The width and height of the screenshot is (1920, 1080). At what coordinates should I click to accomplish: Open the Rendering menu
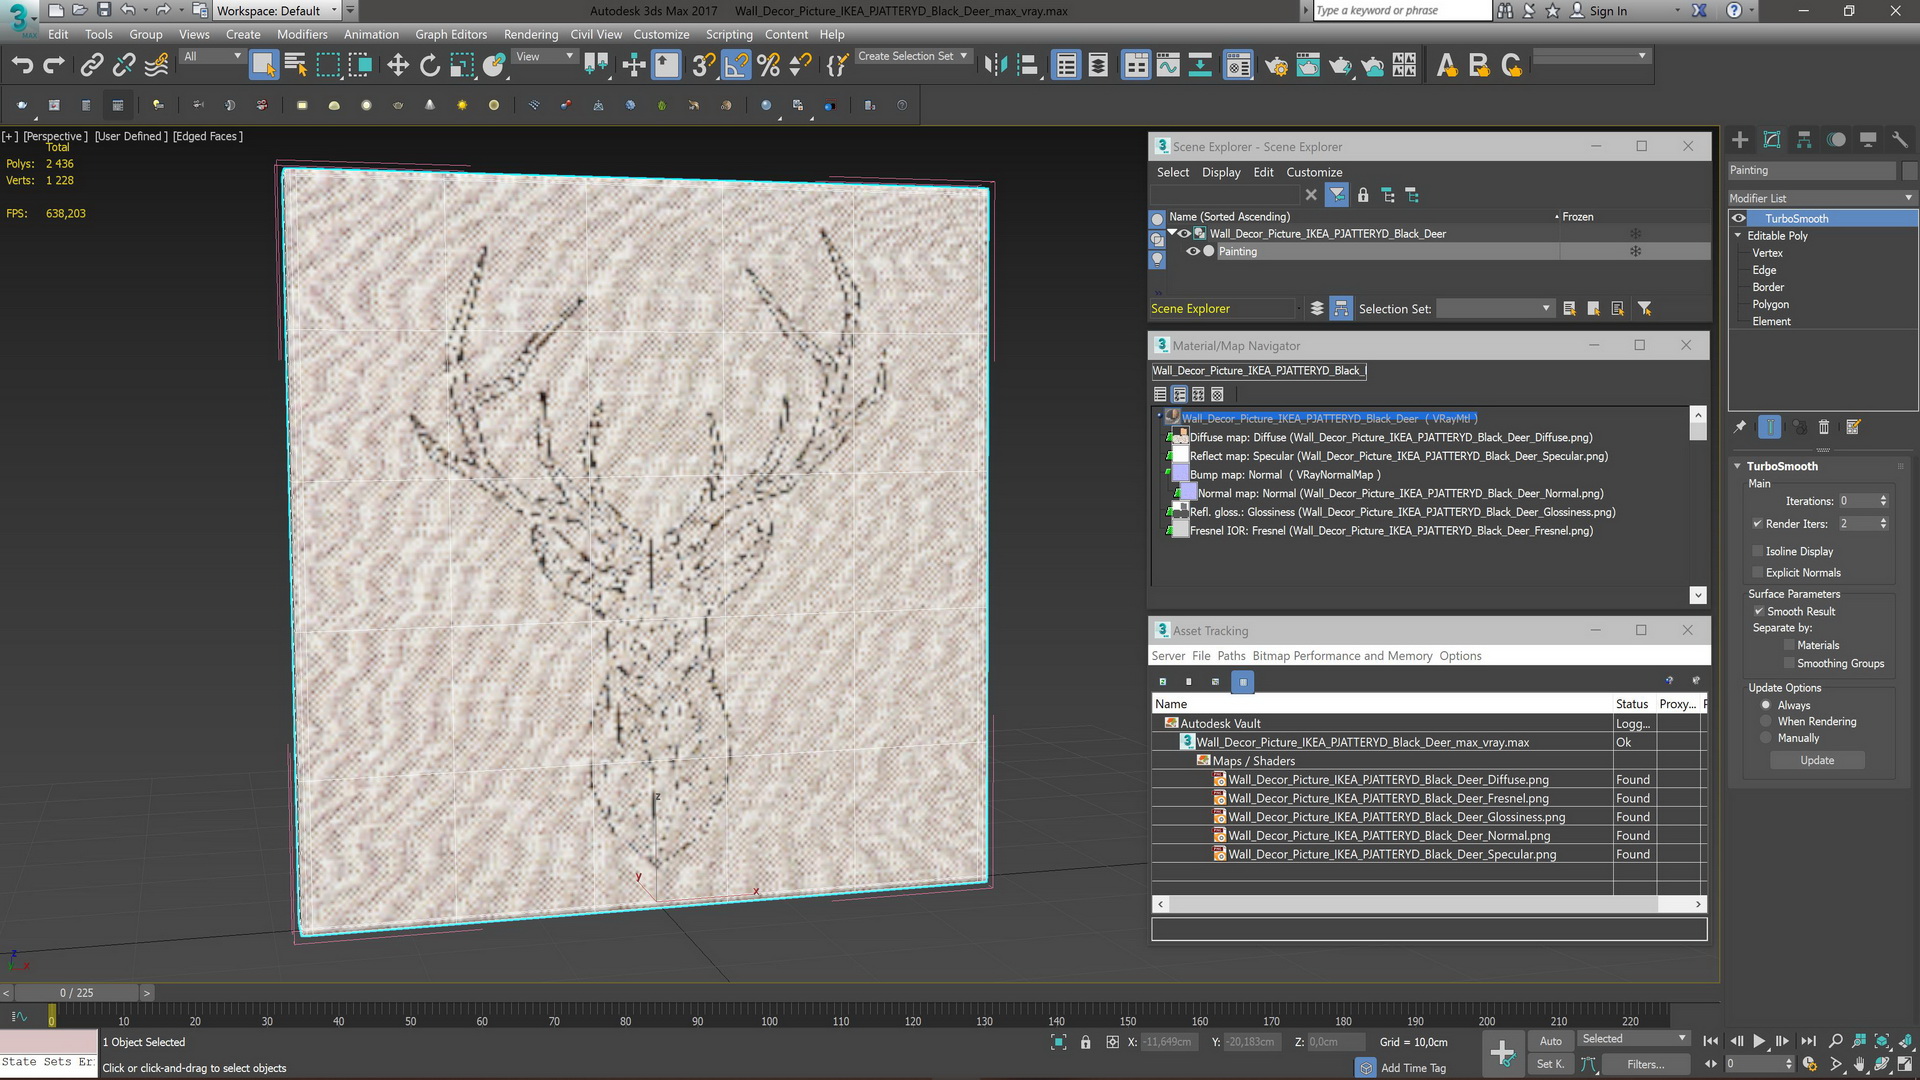point(531,34)
